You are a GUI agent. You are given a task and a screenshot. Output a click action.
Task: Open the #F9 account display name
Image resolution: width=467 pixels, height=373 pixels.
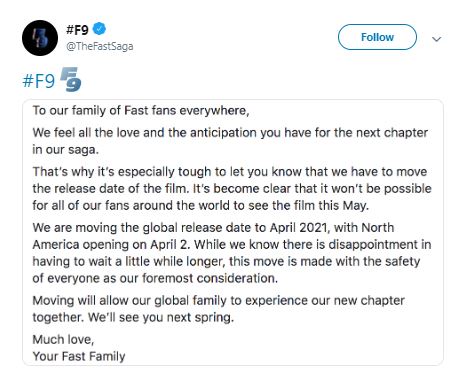[x=77, y=30]
